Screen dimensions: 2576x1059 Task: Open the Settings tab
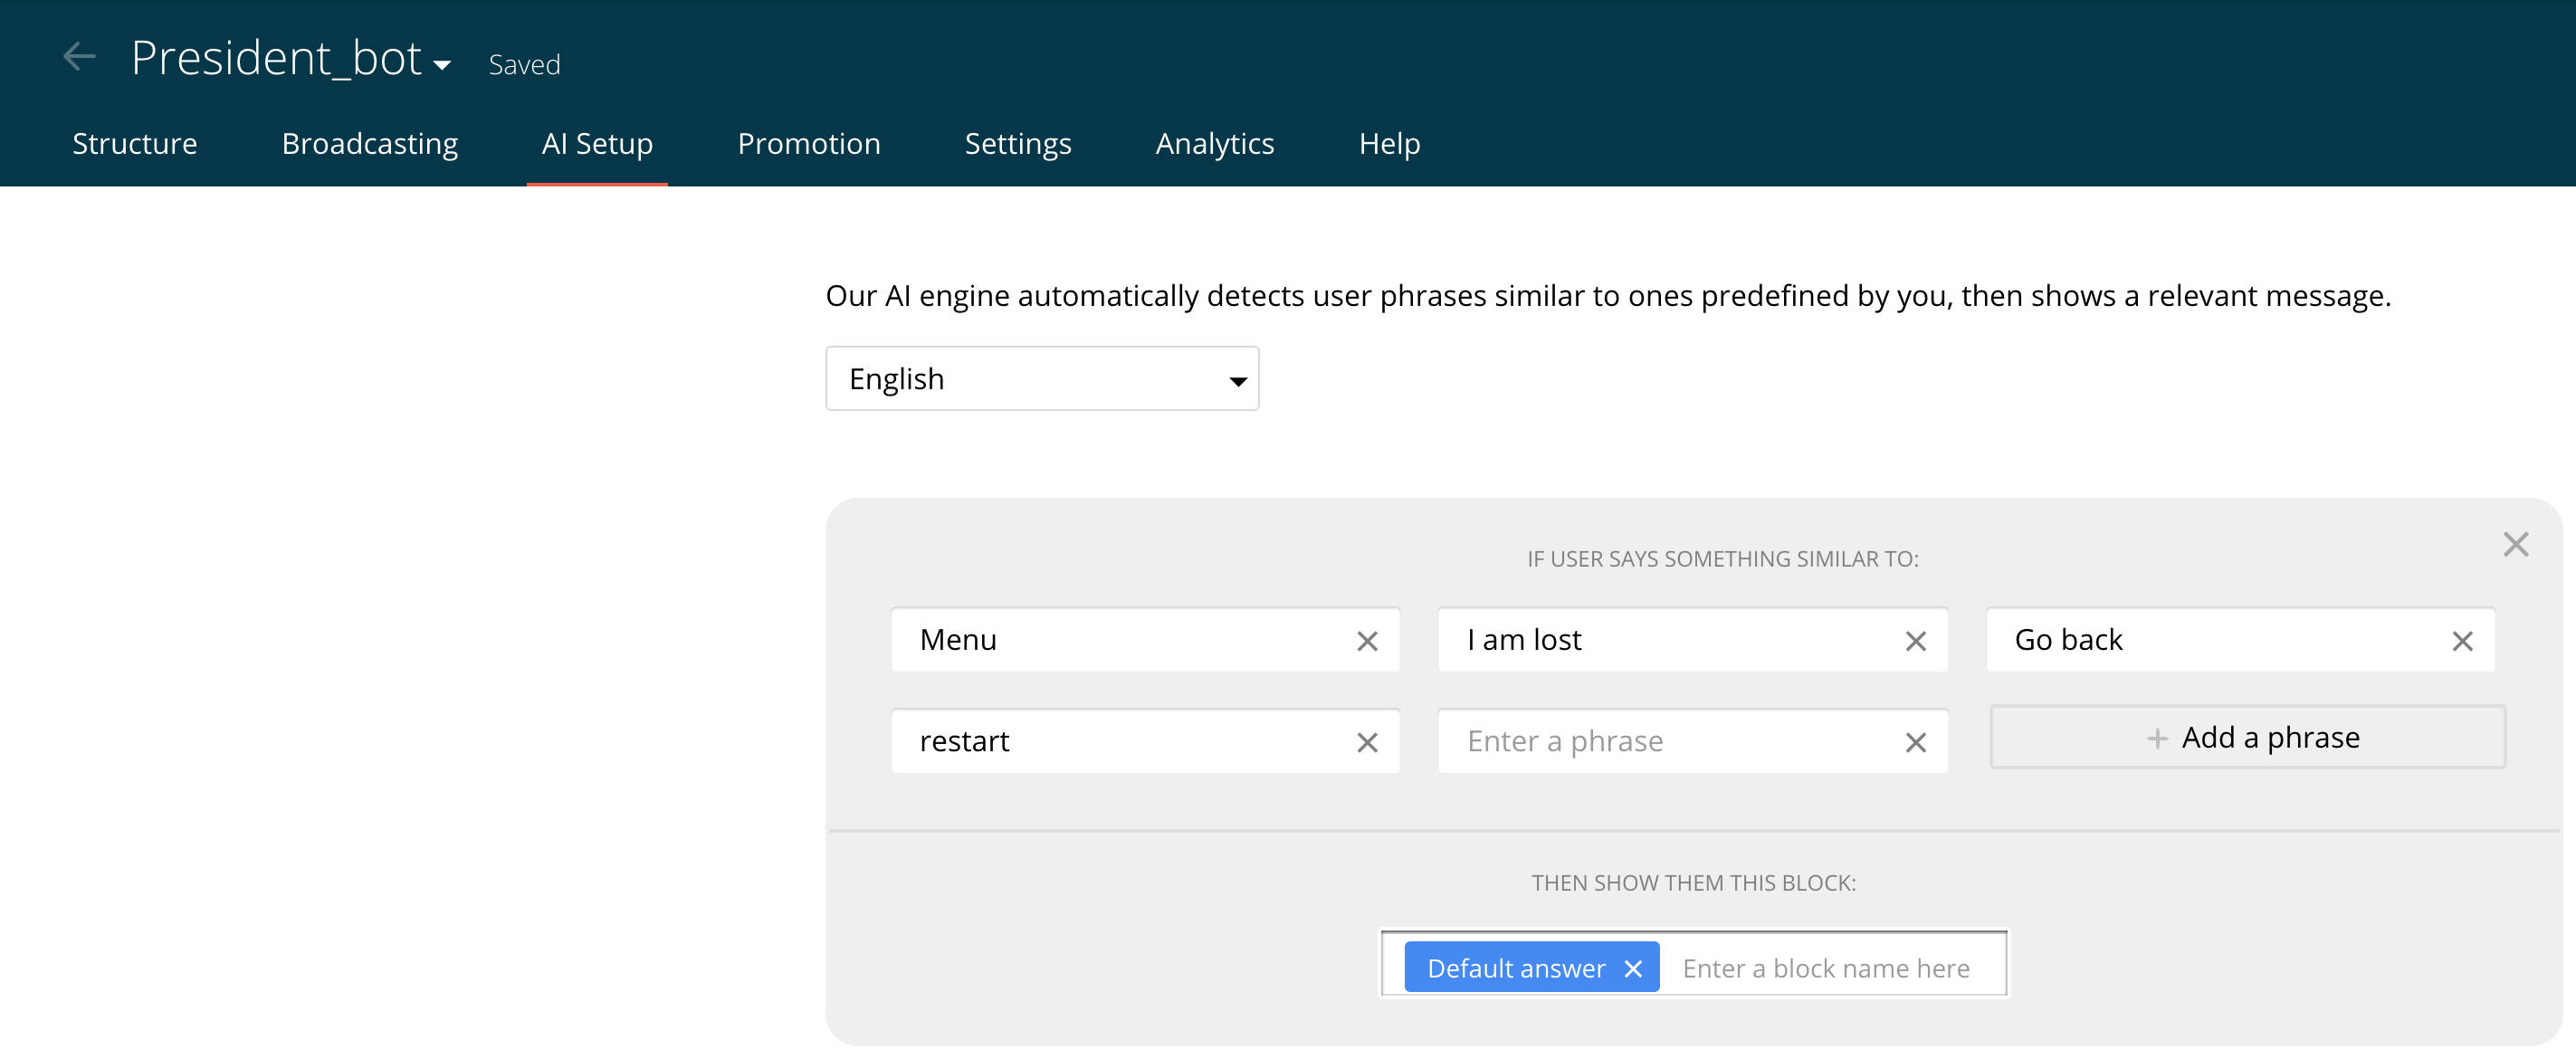pos(1017,144)
